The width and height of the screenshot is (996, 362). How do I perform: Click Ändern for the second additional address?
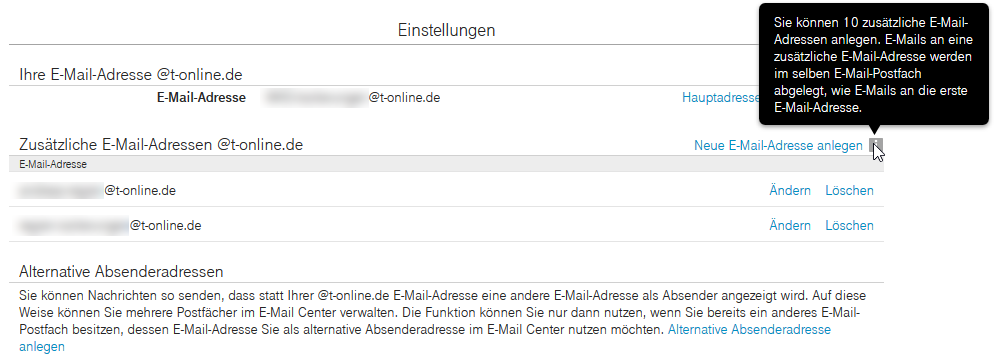[790, 225]
